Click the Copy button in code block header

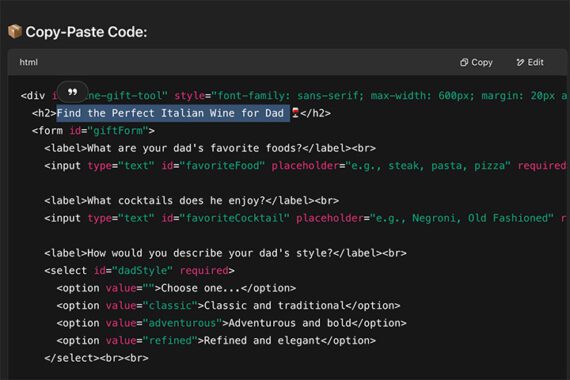click(476, 63)
